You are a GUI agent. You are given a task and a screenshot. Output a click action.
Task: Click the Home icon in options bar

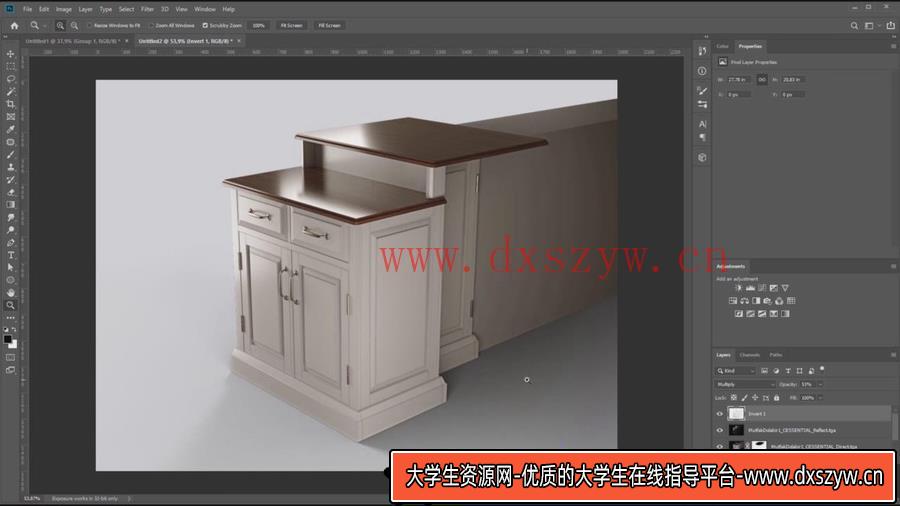click(14, 26)
